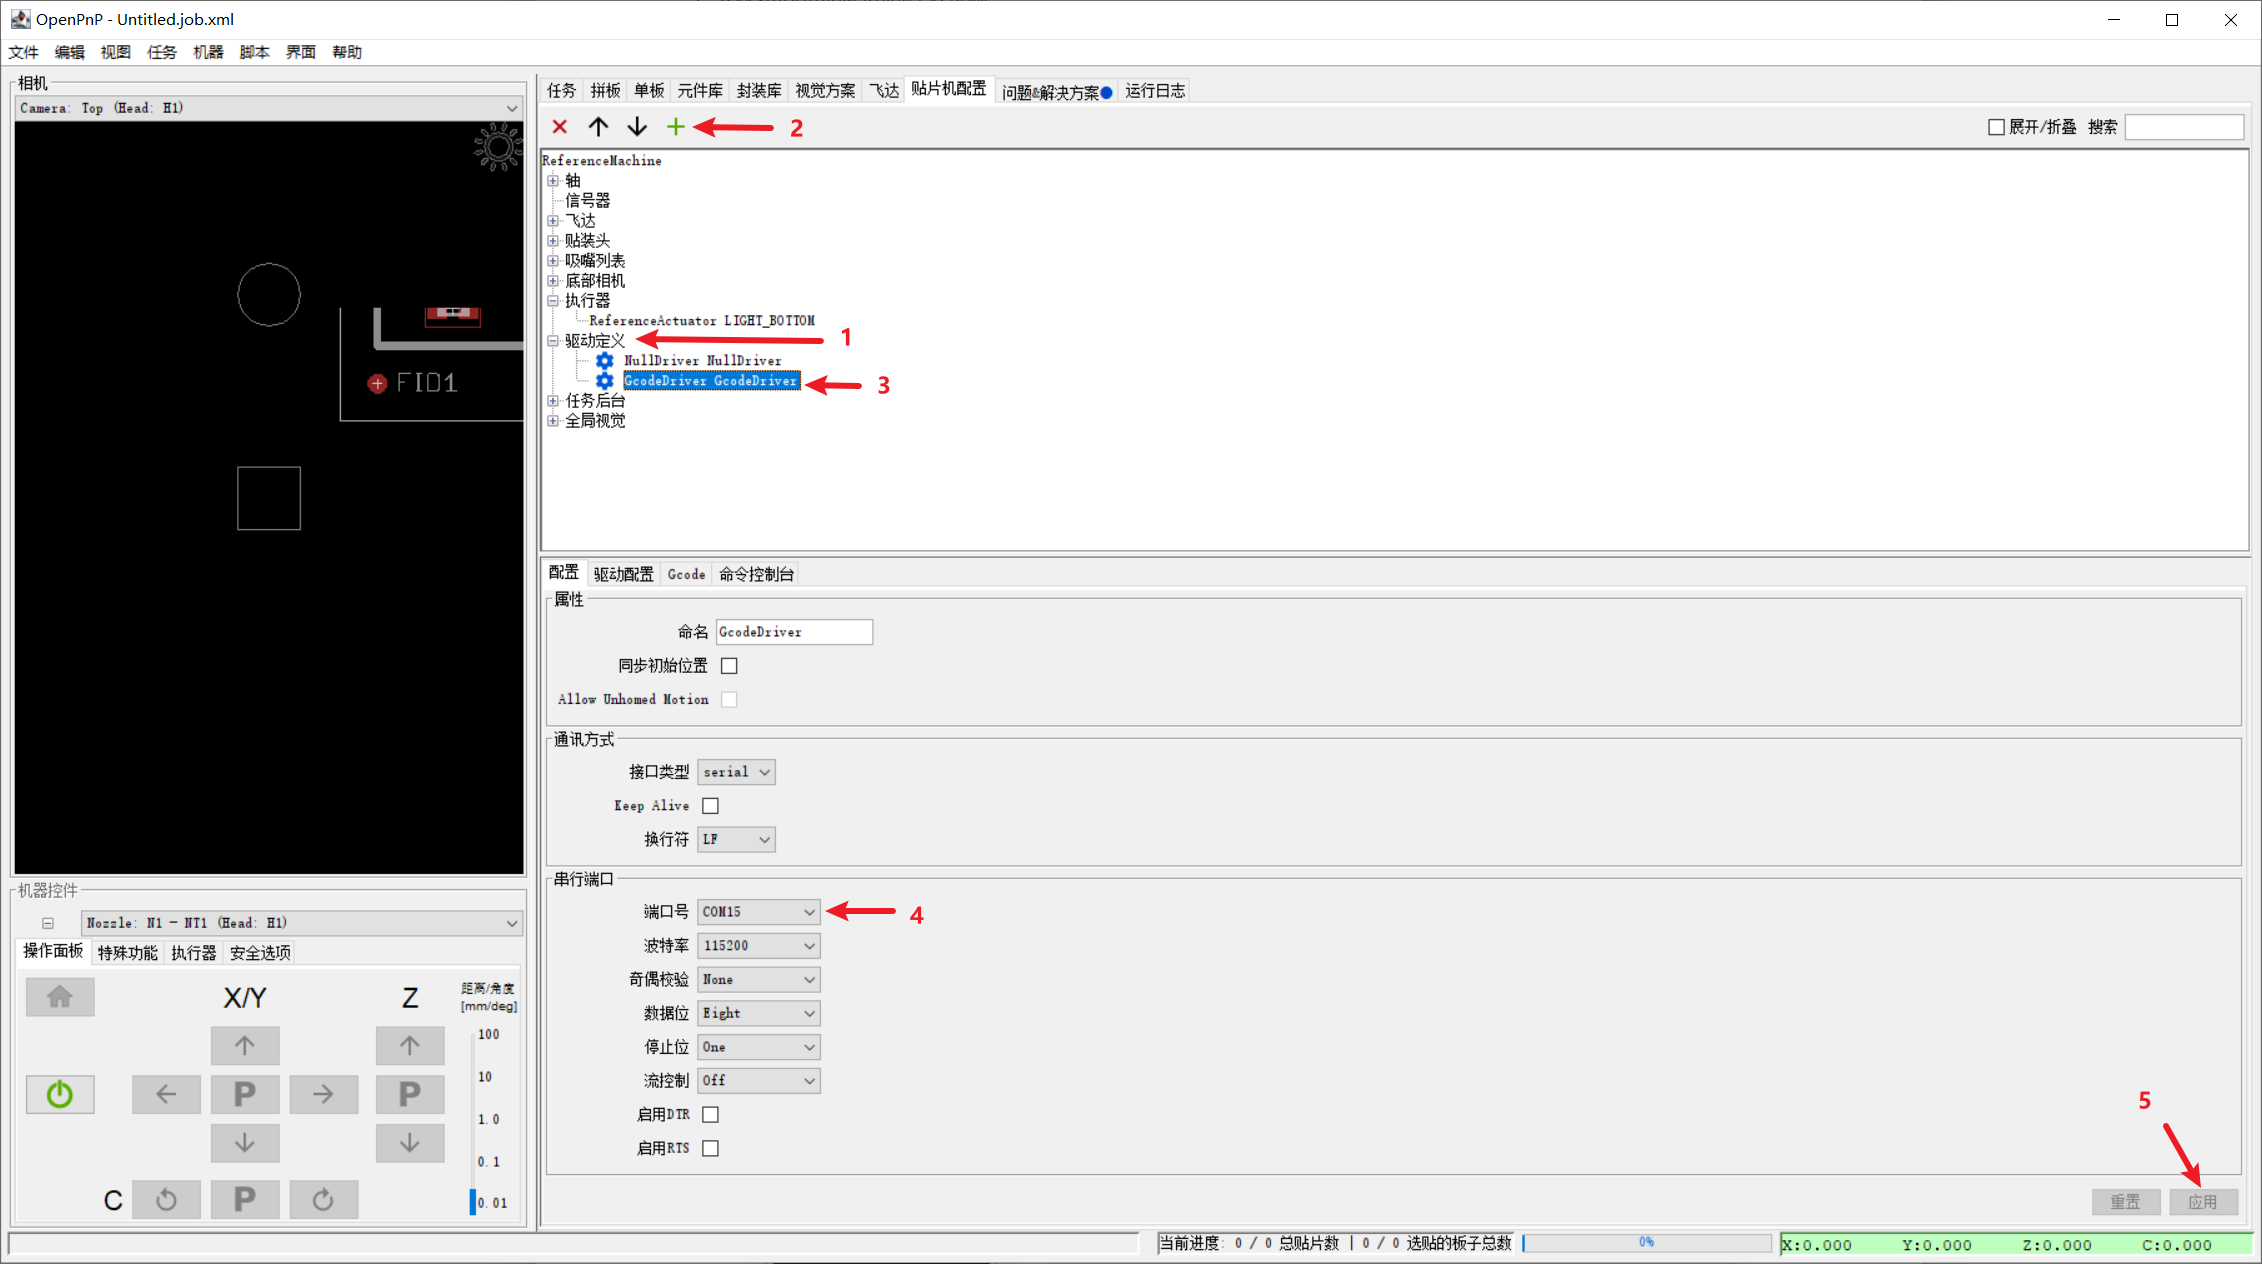Viewport: 2262px width, 1264px height.
Task: Switch to the 运行日志 tab
Action: (x=1154, y=90)
